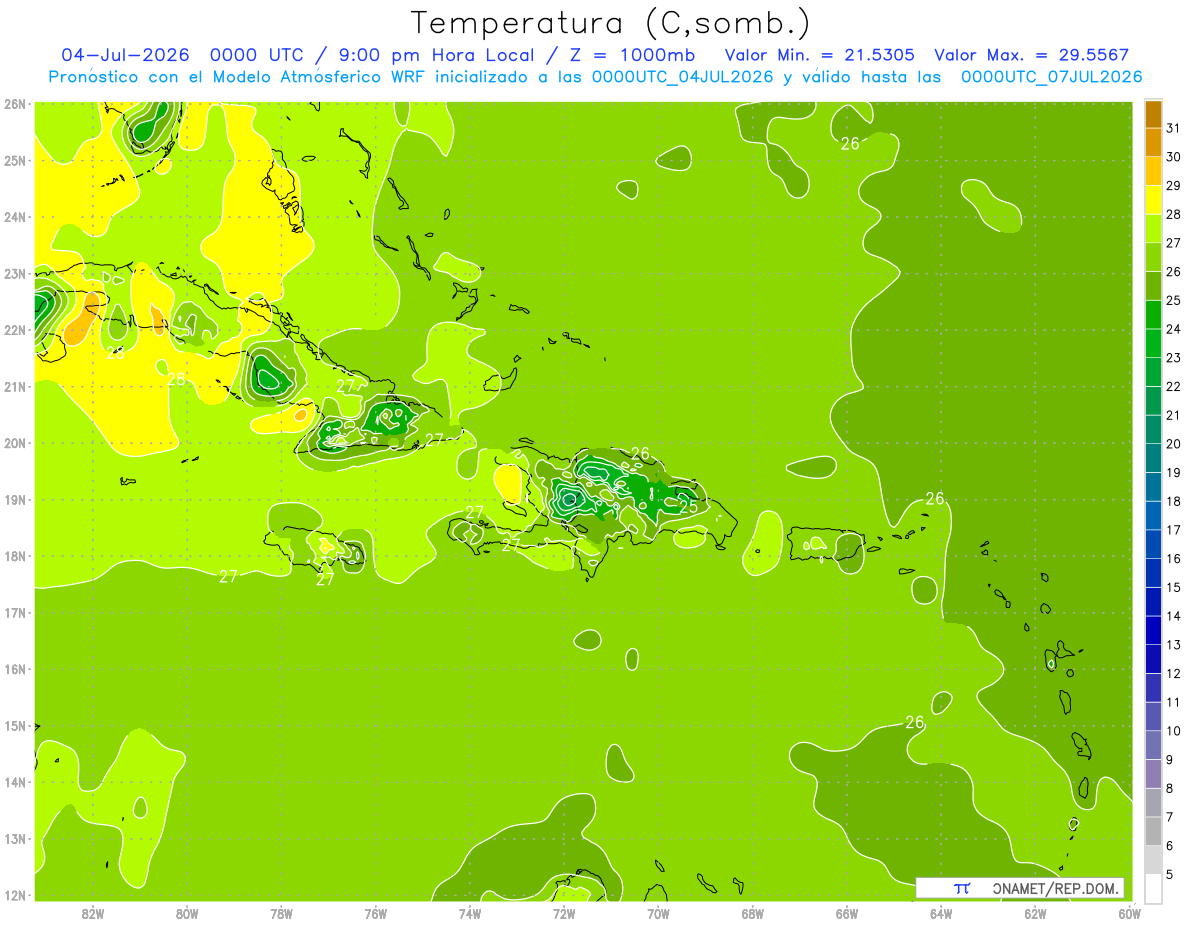This screenshot has width=1200, height=927.
Task: Click the color scale label "24"
Action: [x=1173, y=329]
